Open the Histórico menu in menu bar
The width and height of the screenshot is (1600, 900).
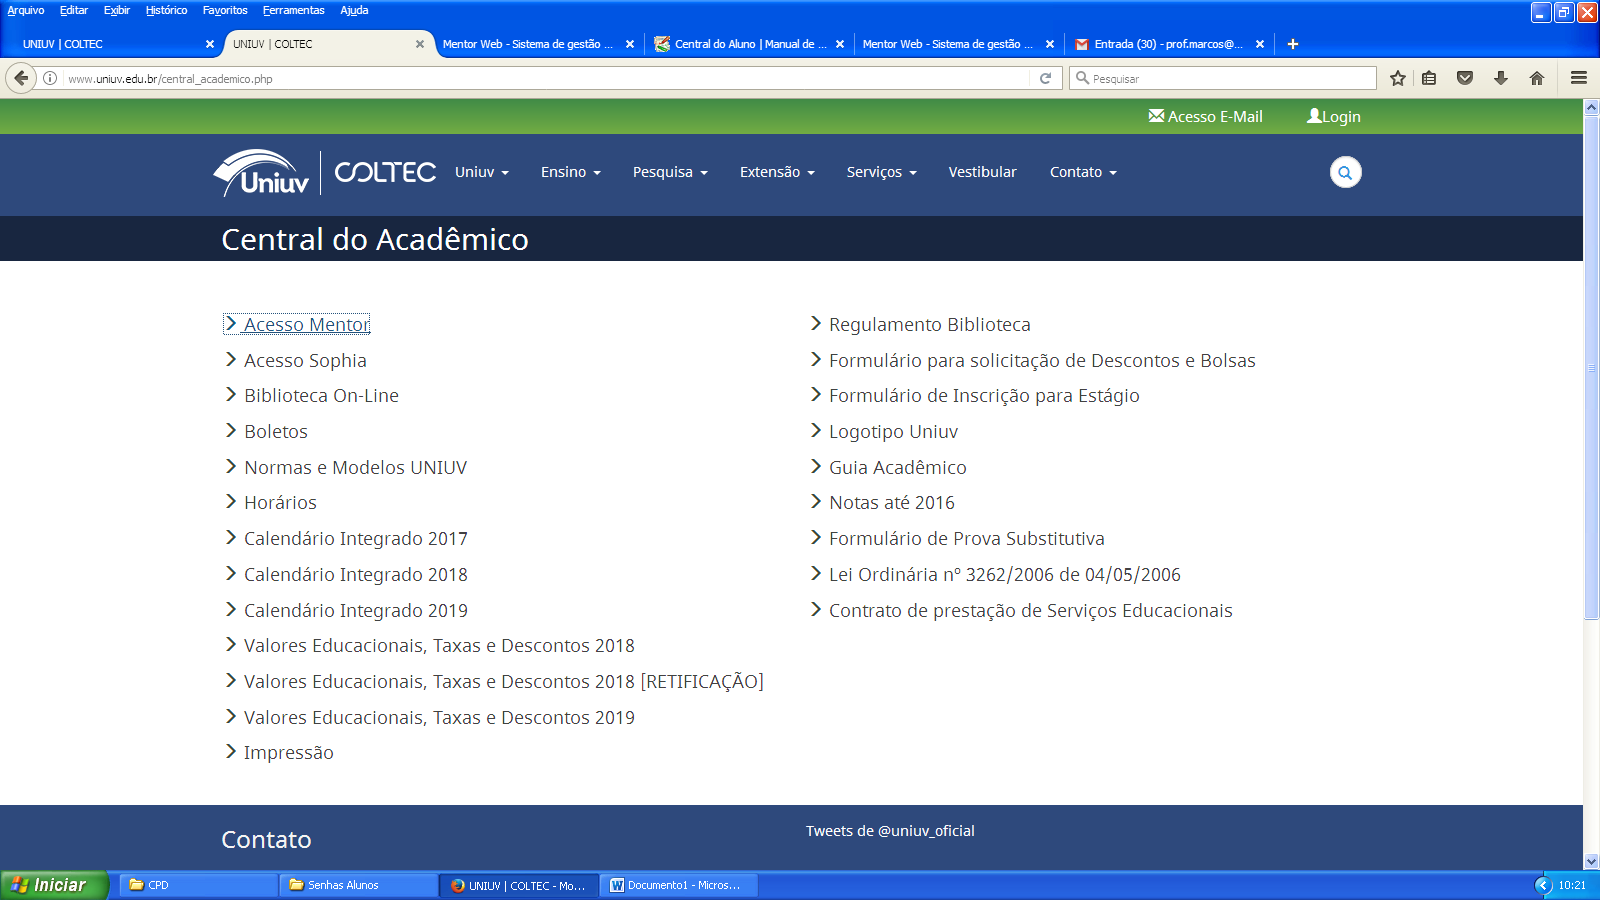[x=166, y=10]
